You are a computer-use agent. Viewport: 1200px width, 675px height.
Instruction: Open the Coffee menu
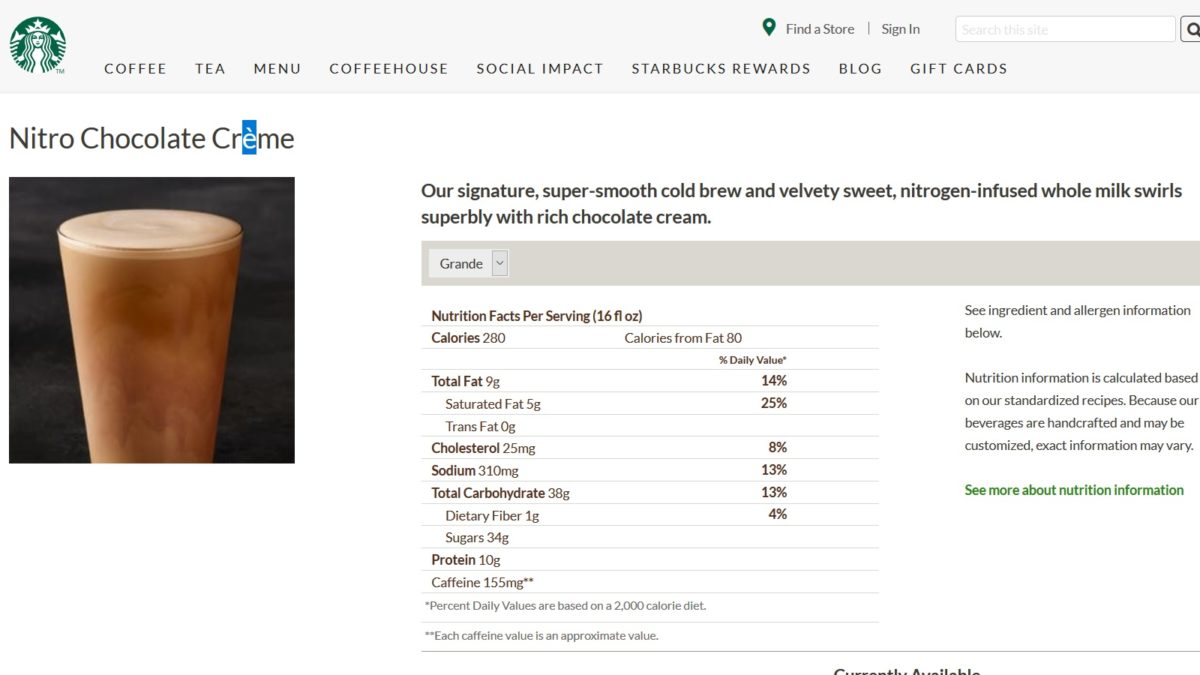[x=135, y=69]
